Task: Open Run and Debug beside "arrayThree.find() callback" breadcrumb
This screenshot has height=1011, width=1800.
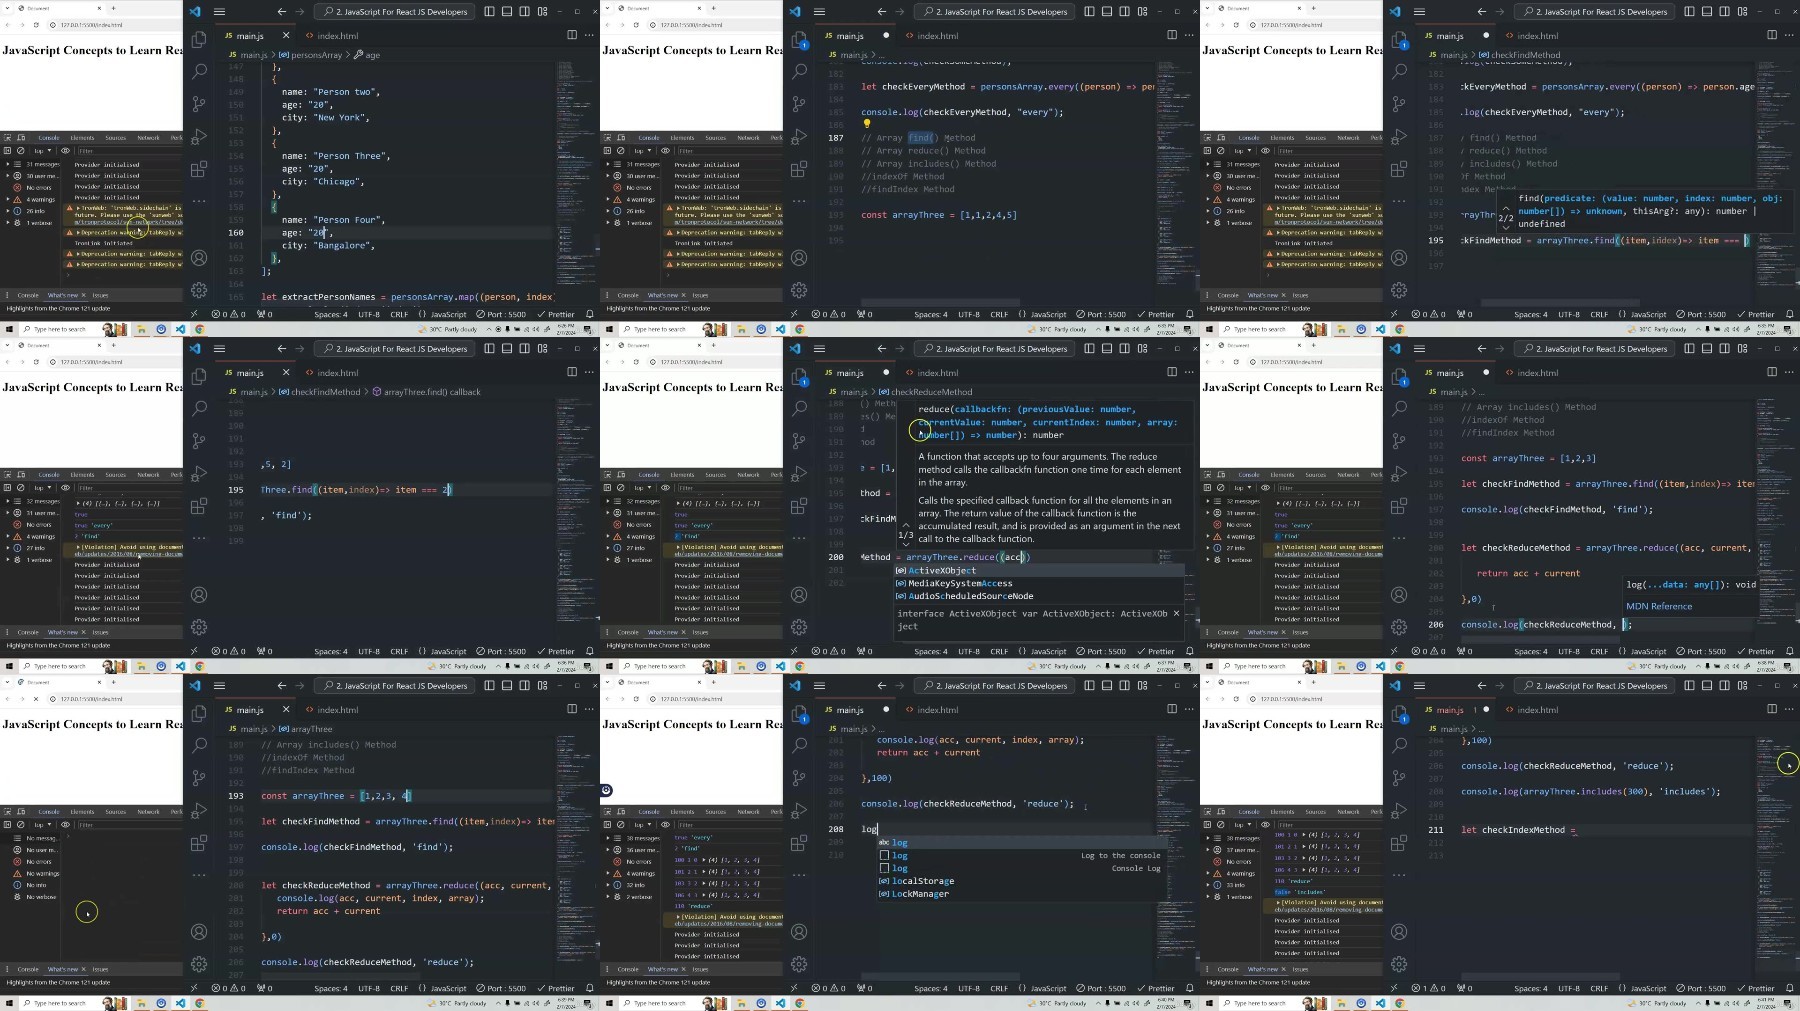Action: click(199, 473)
